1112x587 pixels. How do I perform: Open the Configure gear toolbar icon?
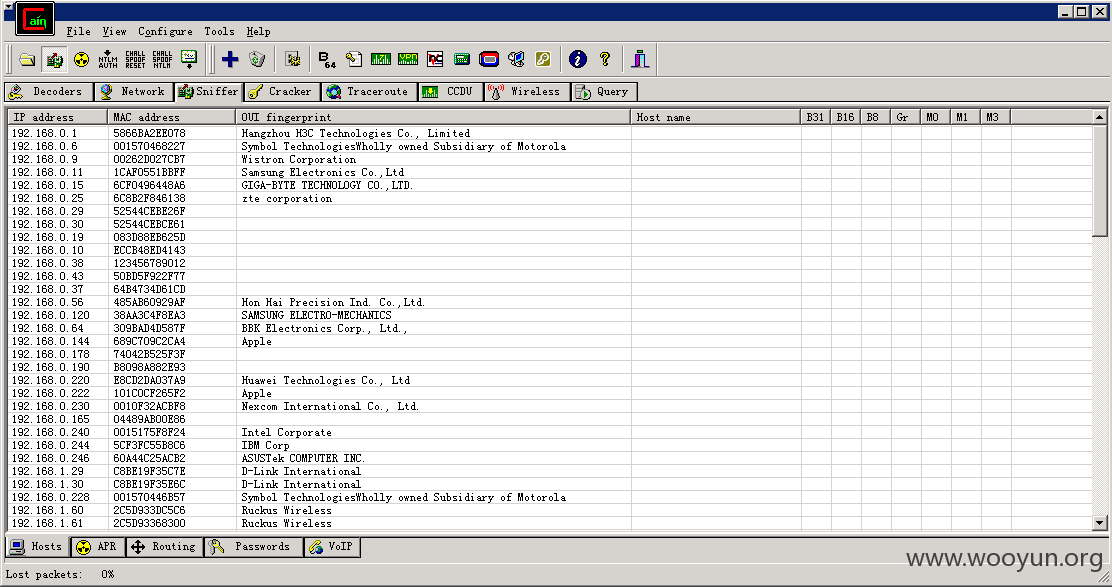(x=293, y=60)
